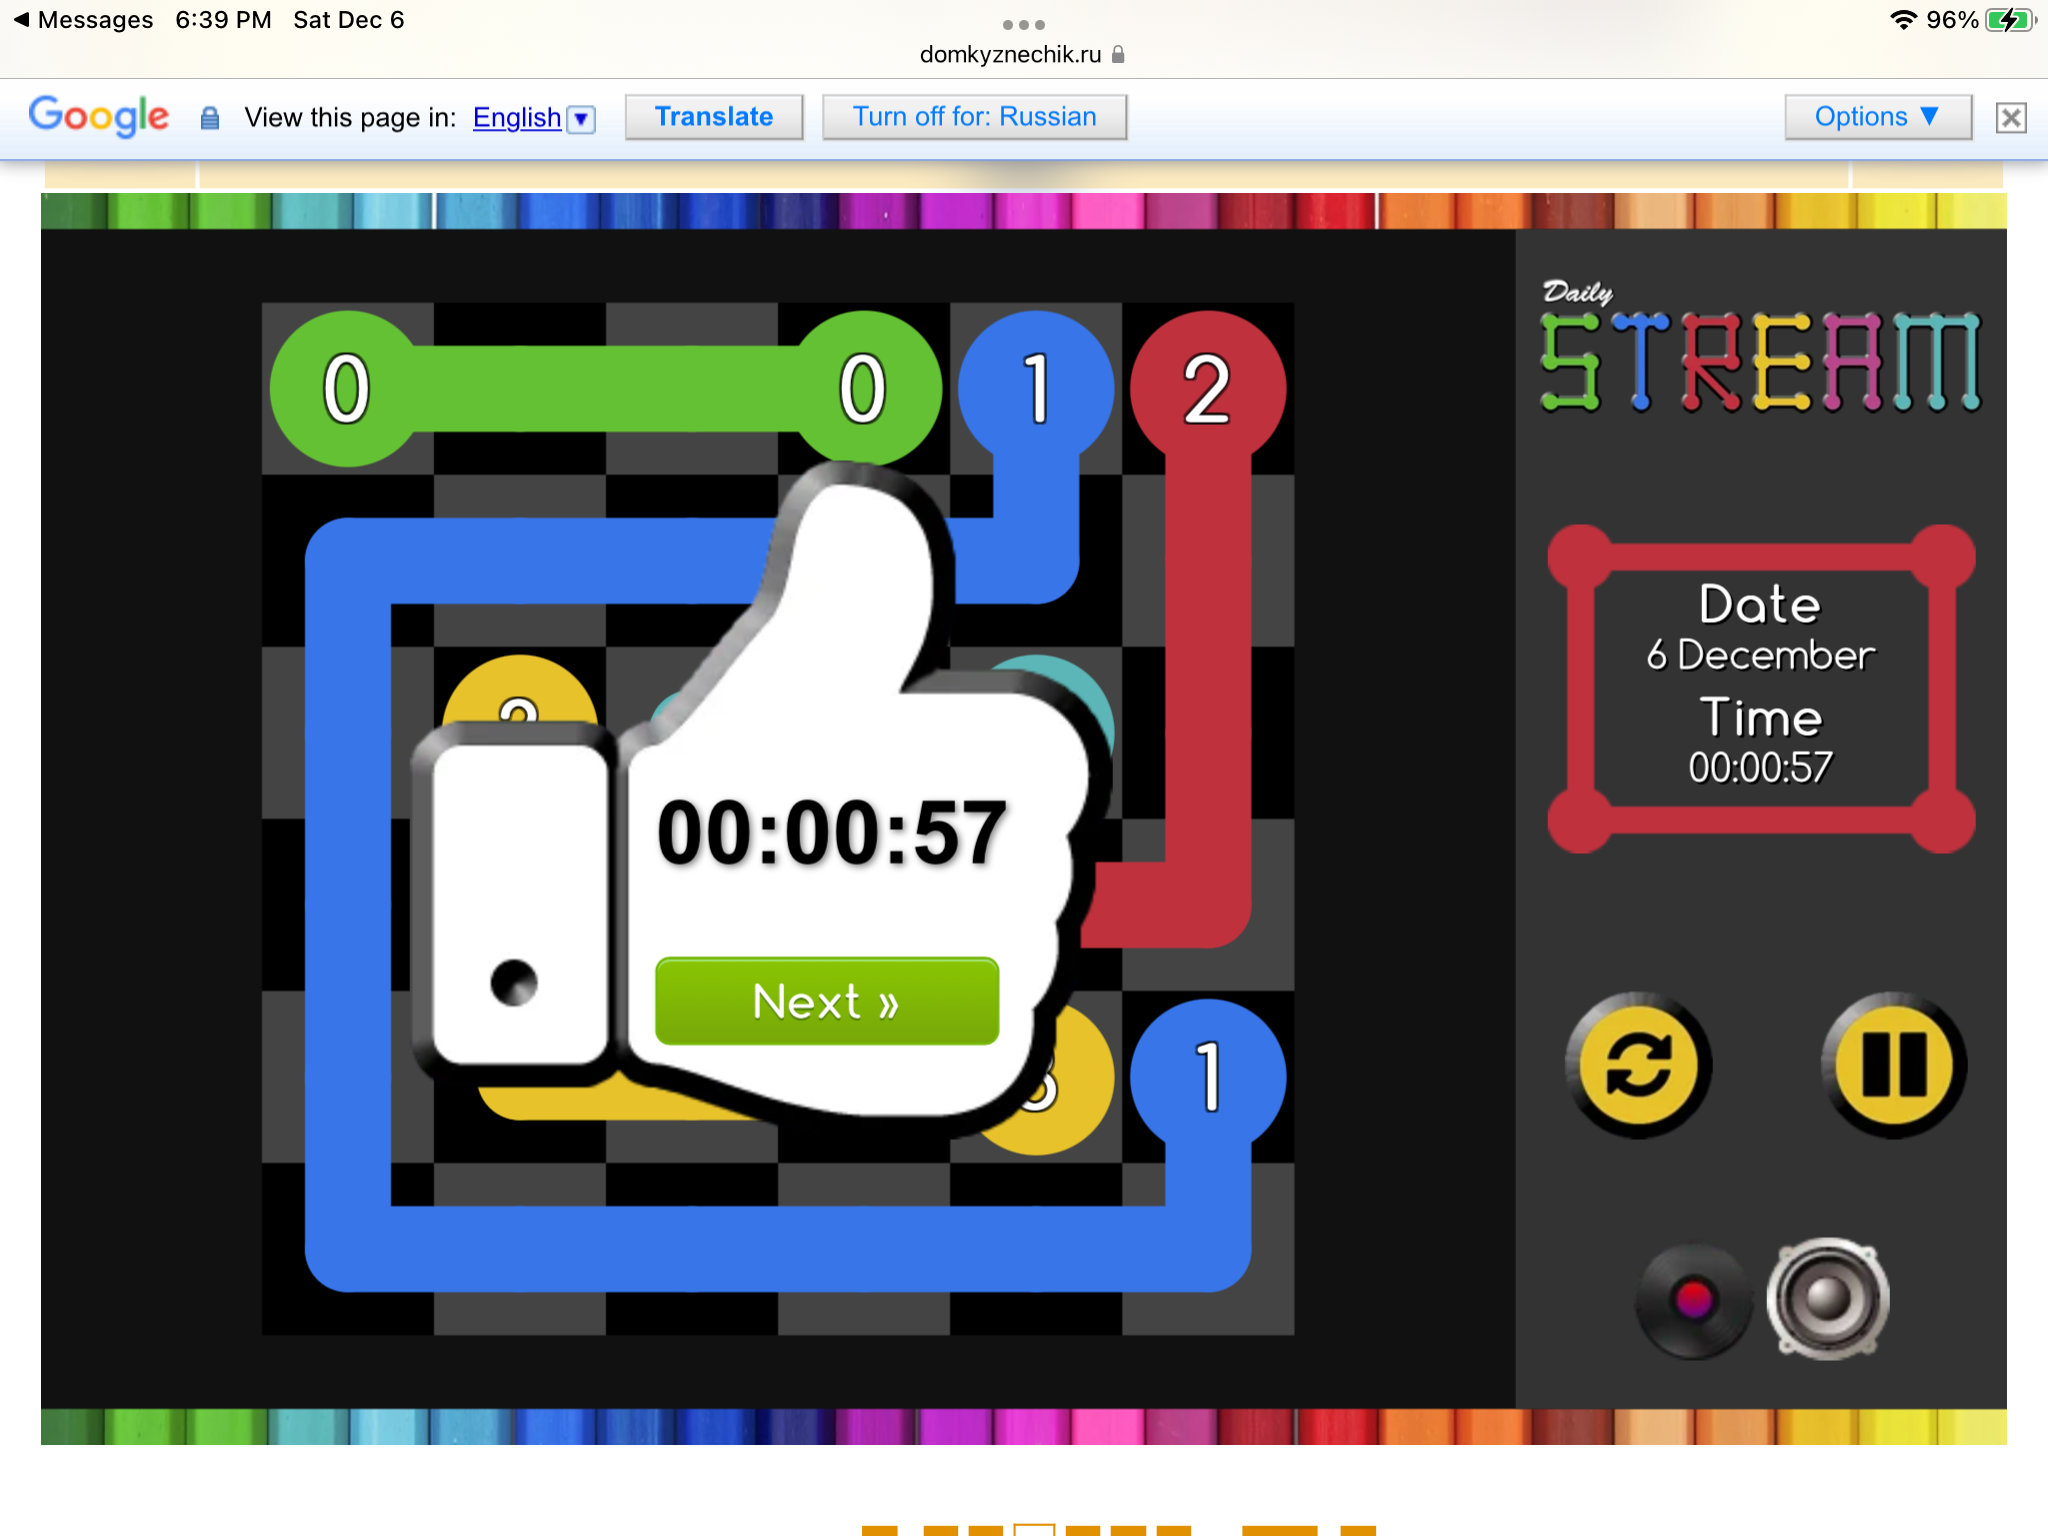Click the yellow restart level icon
Viewport: 2048px width, 1536px height.
[x=1638, y=1064]
